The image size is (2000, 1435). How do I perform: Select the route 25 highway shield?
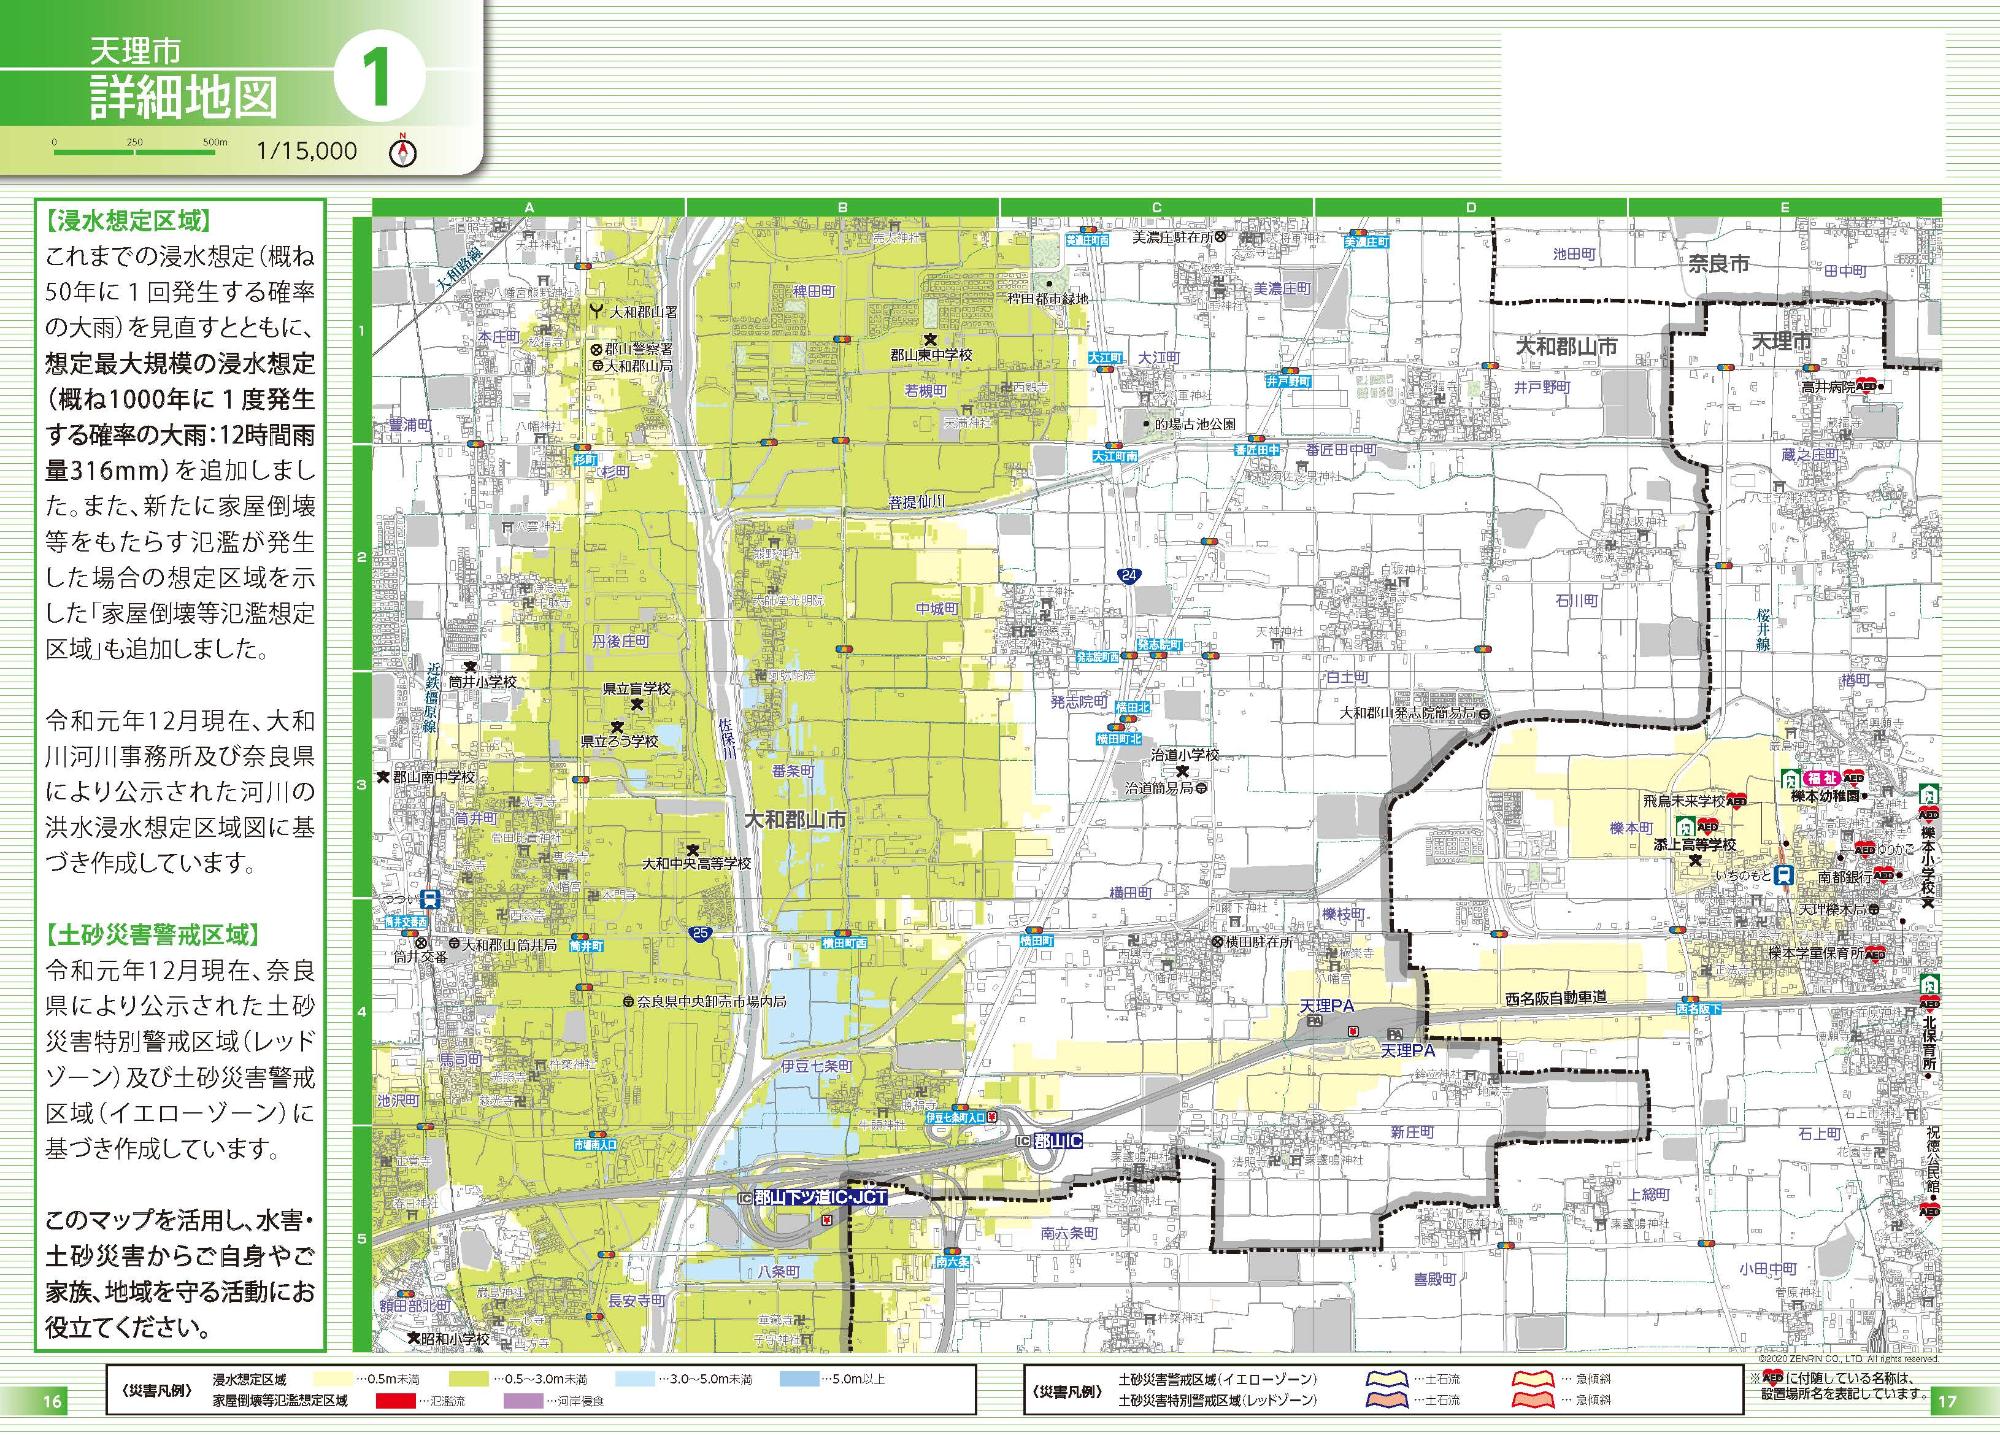pos(701,933)
